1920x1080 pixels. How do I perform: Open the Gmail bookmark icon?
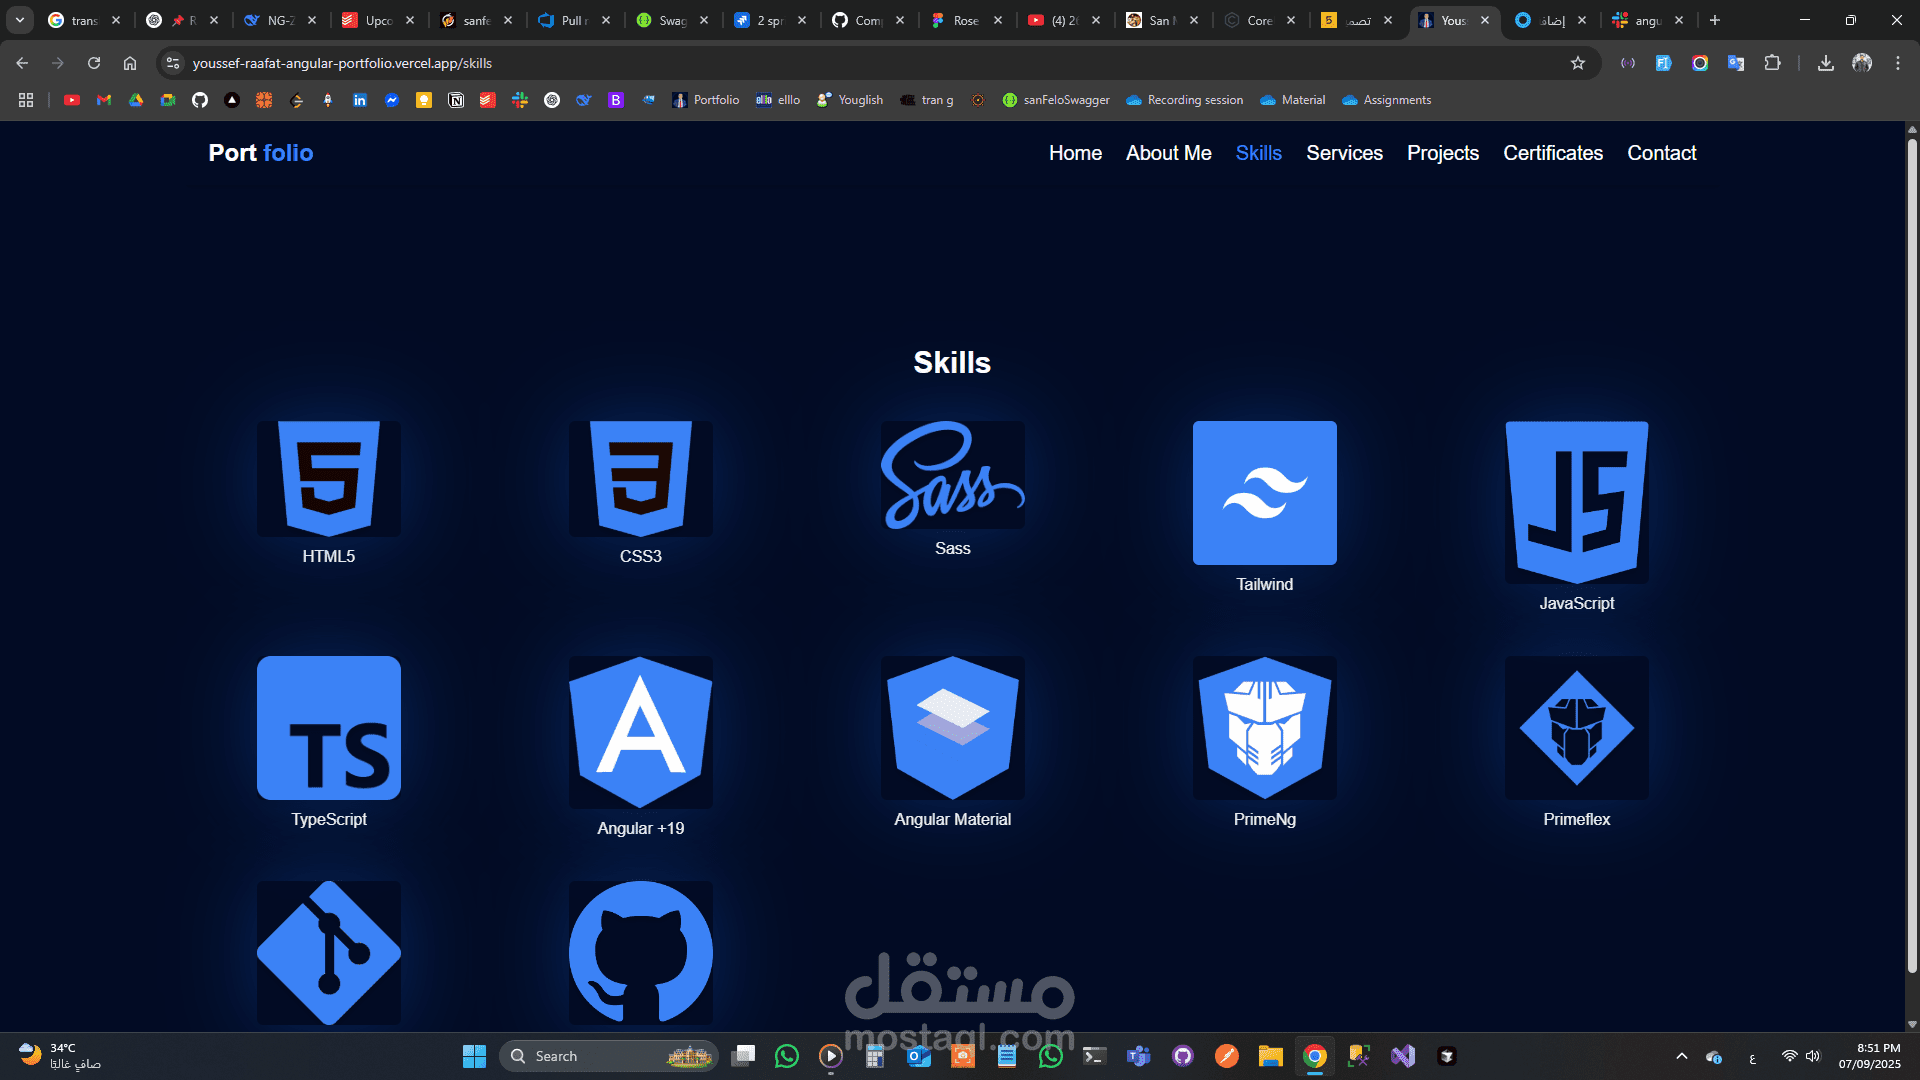[104, 100]
